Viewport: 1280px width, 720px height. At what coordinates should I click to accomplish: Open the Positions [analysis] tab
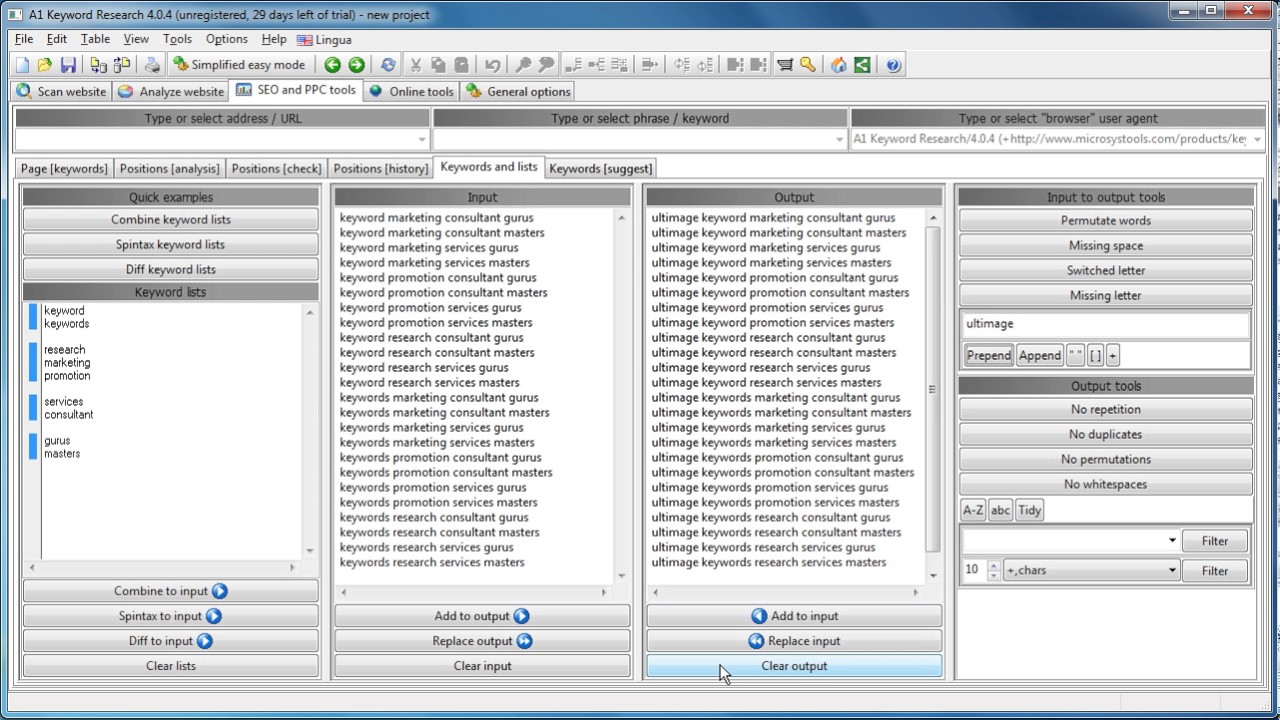pyautogui.click(x=169, y=168)
